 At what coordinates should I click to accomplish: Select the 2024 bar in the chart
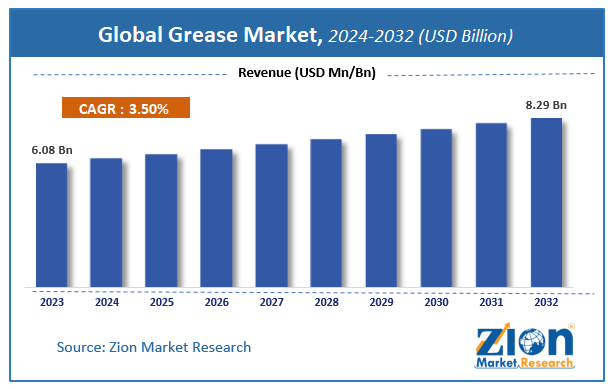[106, 223]
